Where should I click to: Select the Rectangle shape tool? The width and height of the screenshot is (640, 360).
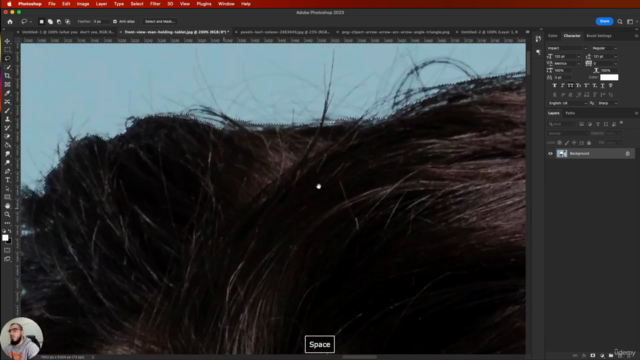[x=7, y=197]
